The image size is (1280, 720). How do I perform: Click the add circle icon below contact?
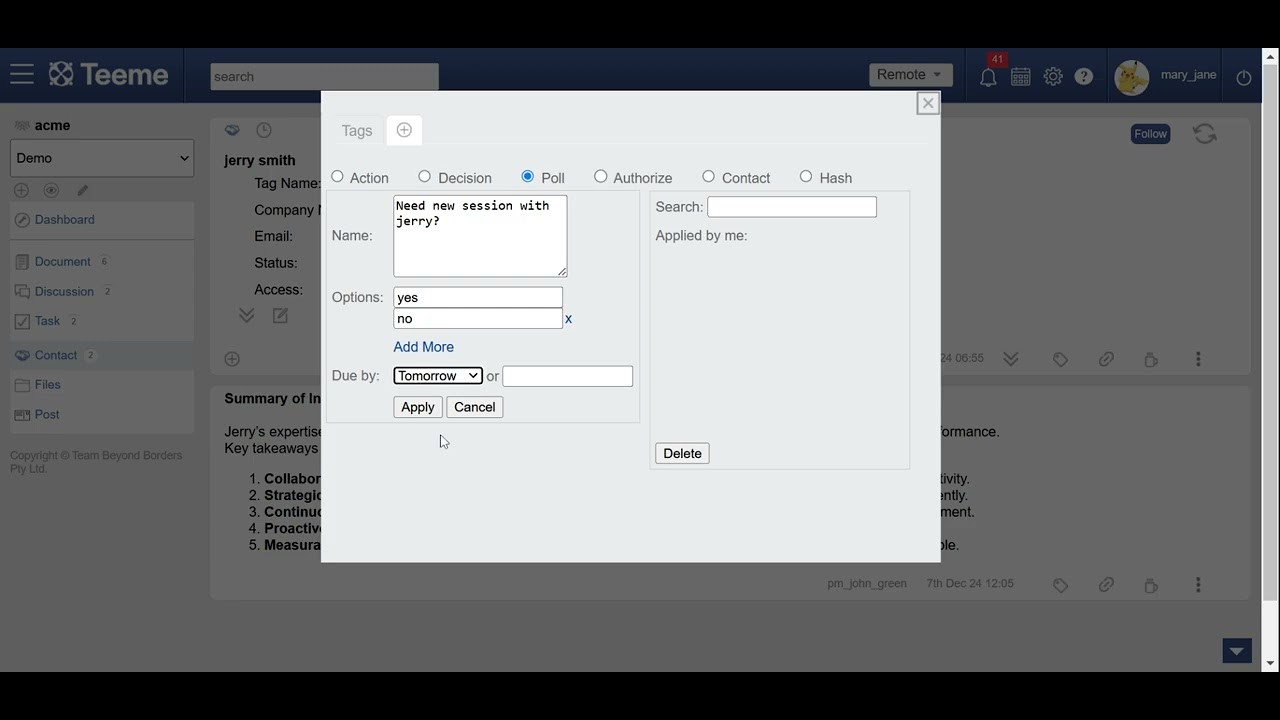[232, 359]
